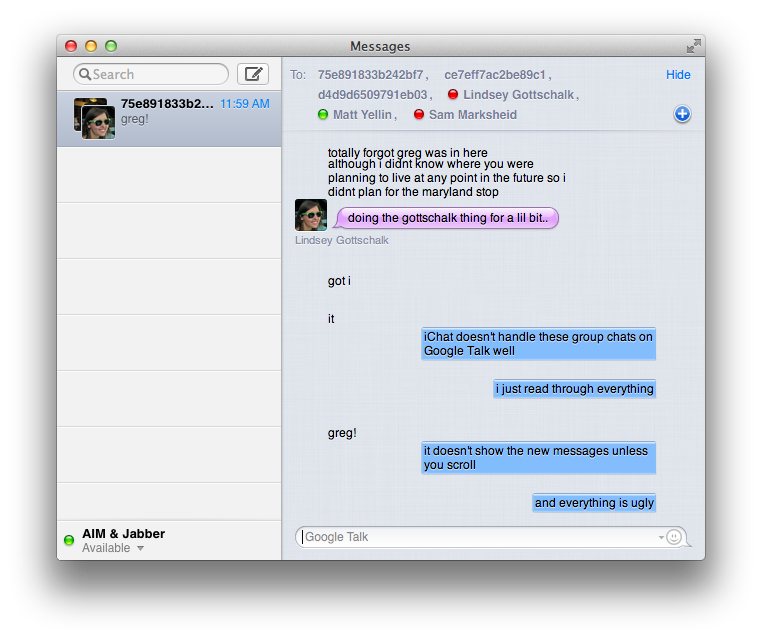Image resolution: width=762 pixels, height=639 pixels.
Task: Click the pink 'doing the gottschalk thing' bubble
Action: tap(447, 218)
